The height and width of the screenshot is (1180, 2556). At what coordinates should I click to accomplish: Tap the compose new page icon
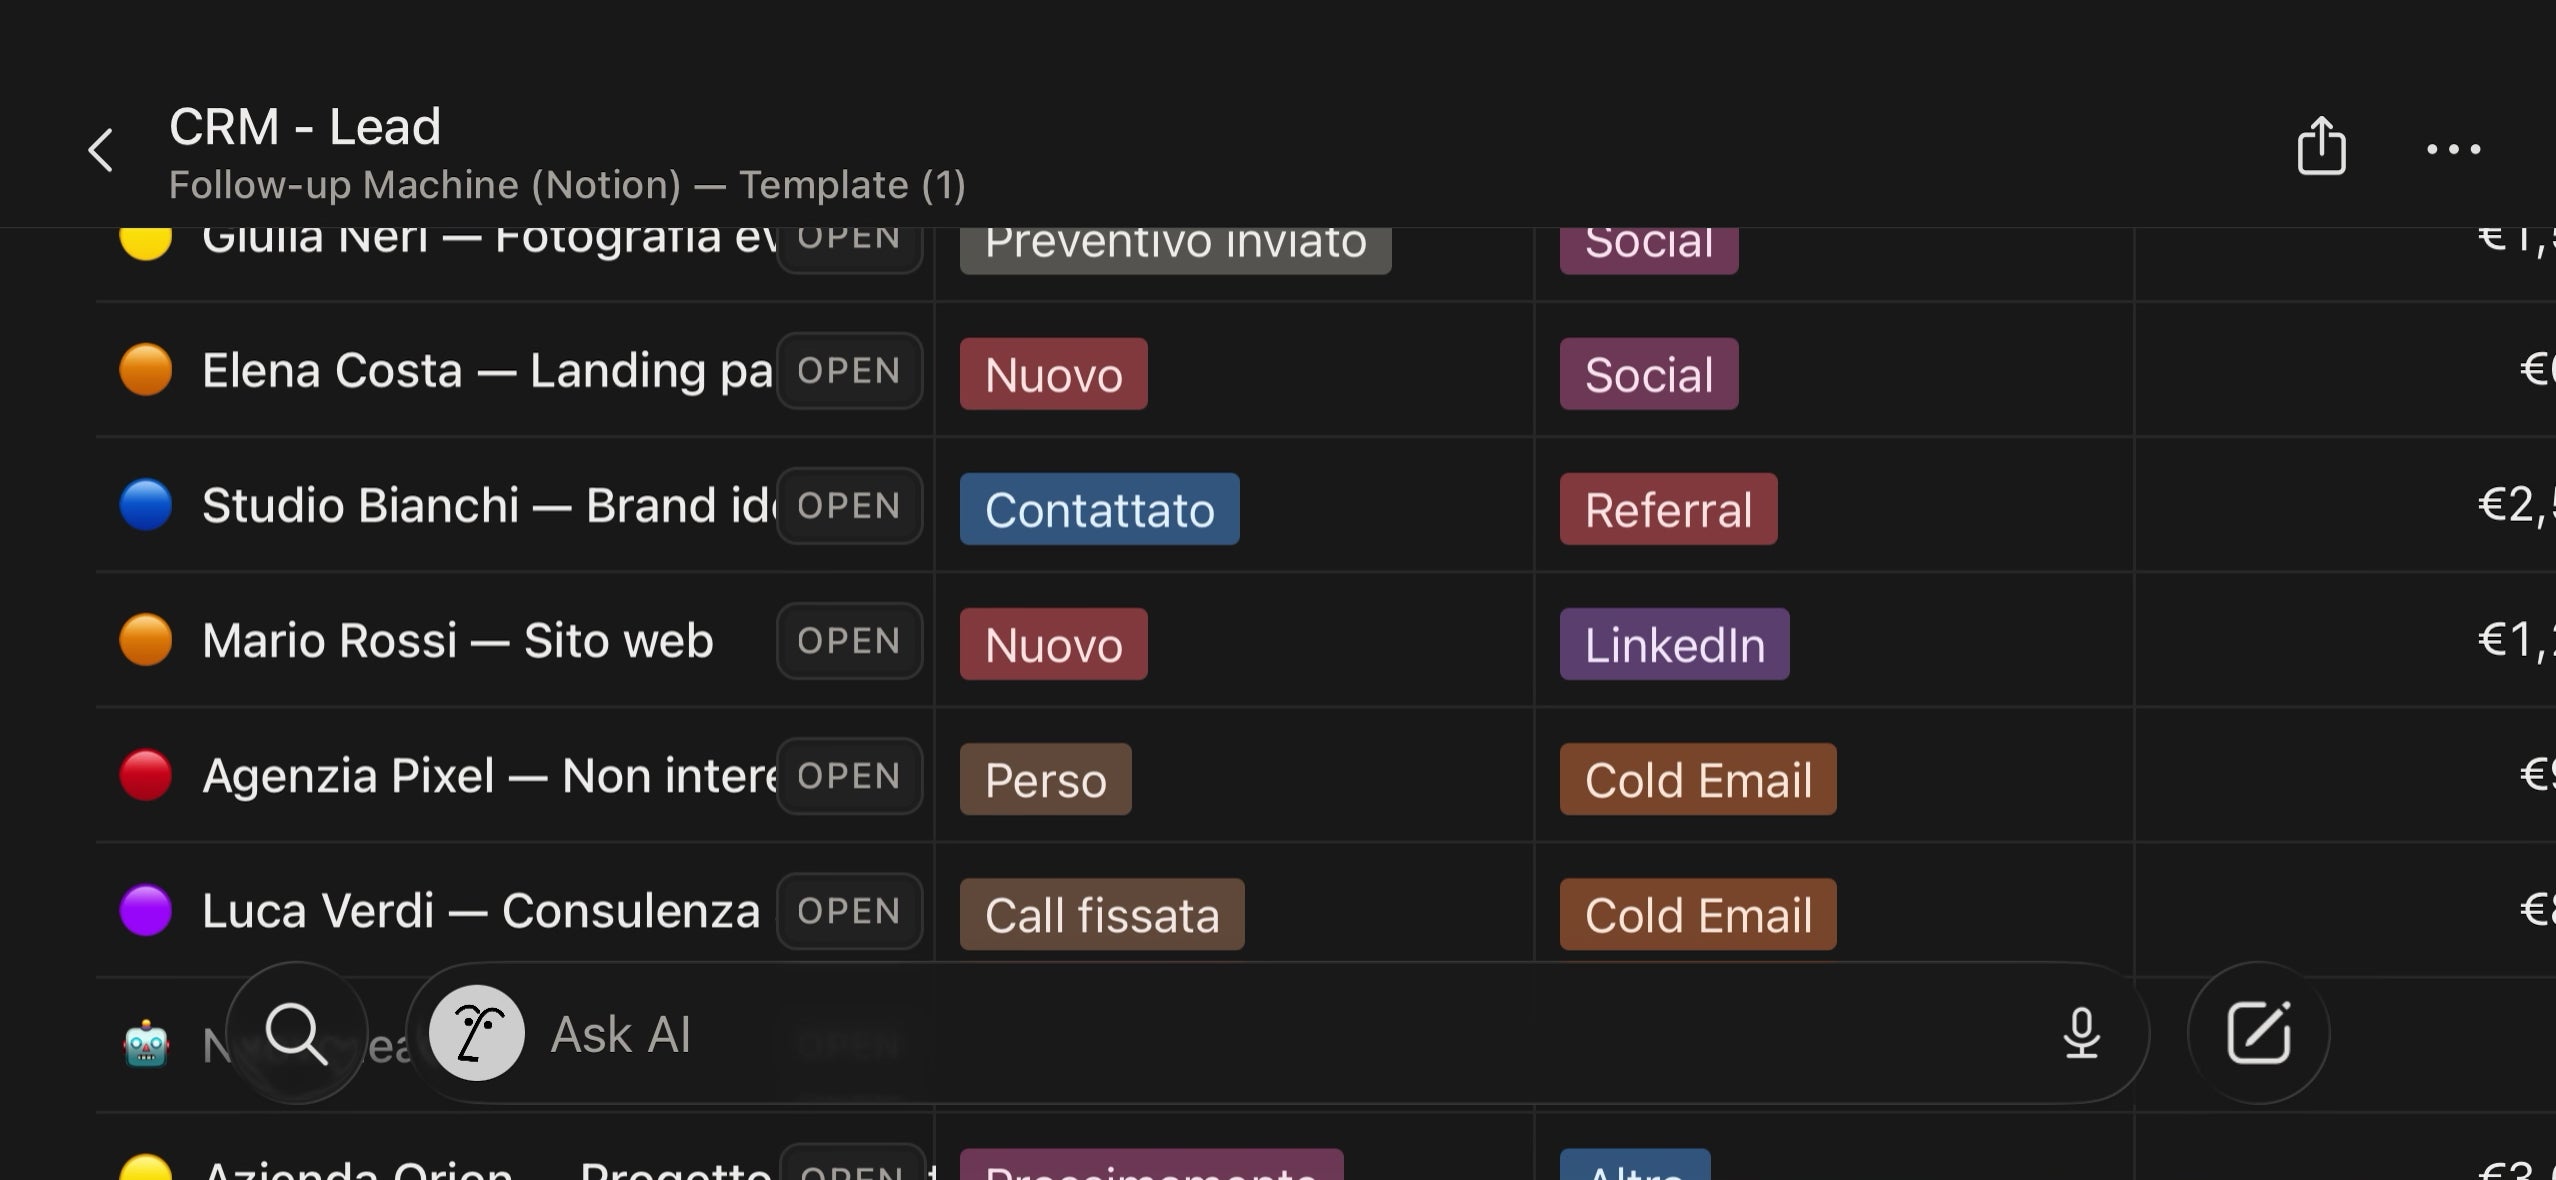tap(2260, 1032)
